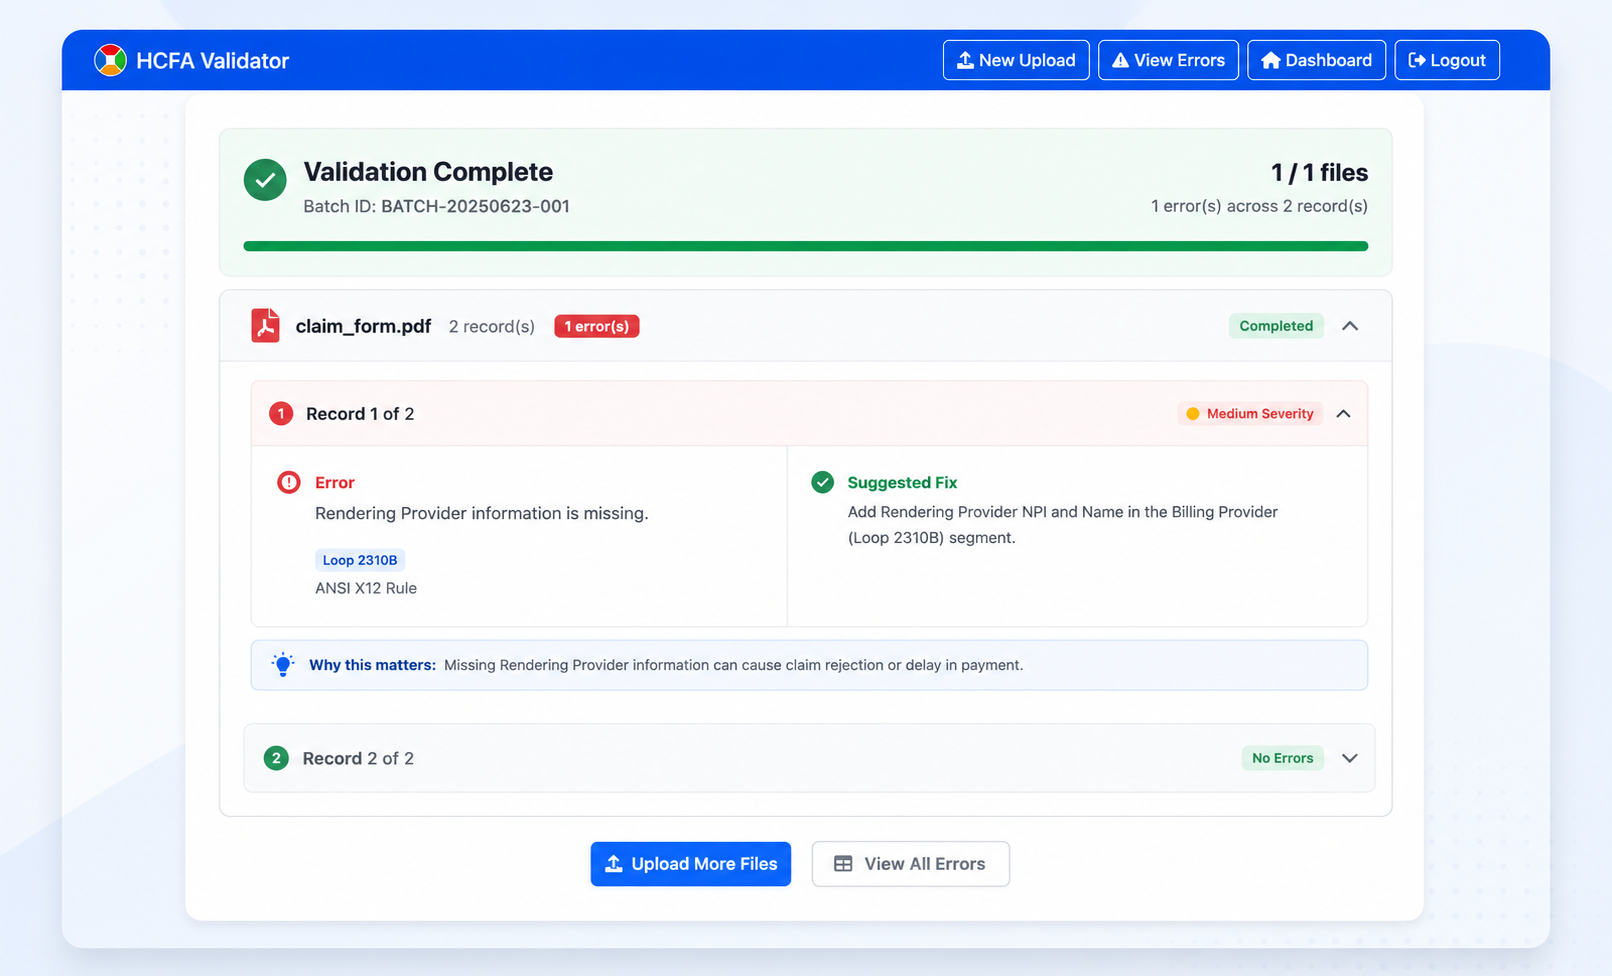
Task: Click the ANSI X12 Rule text
Action: coord(366,588)
